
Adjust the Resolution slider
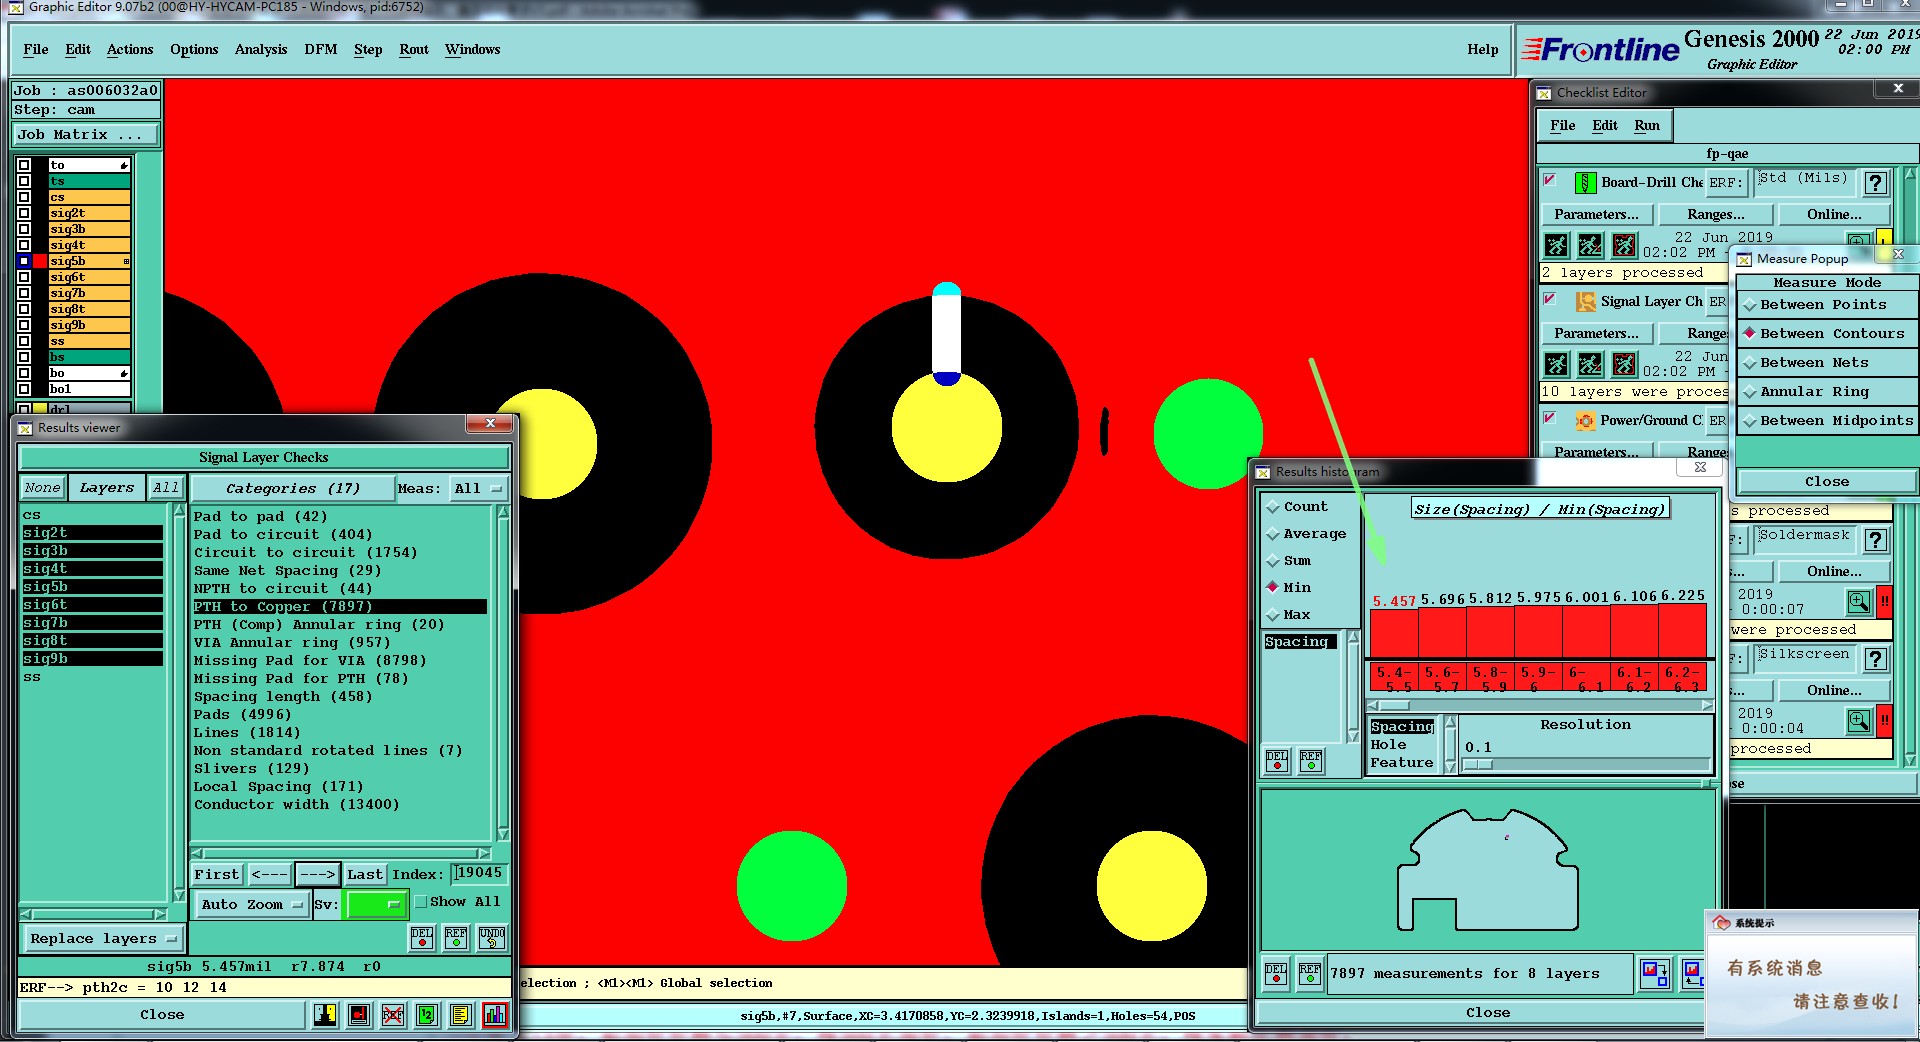(x=1585, y=765)
